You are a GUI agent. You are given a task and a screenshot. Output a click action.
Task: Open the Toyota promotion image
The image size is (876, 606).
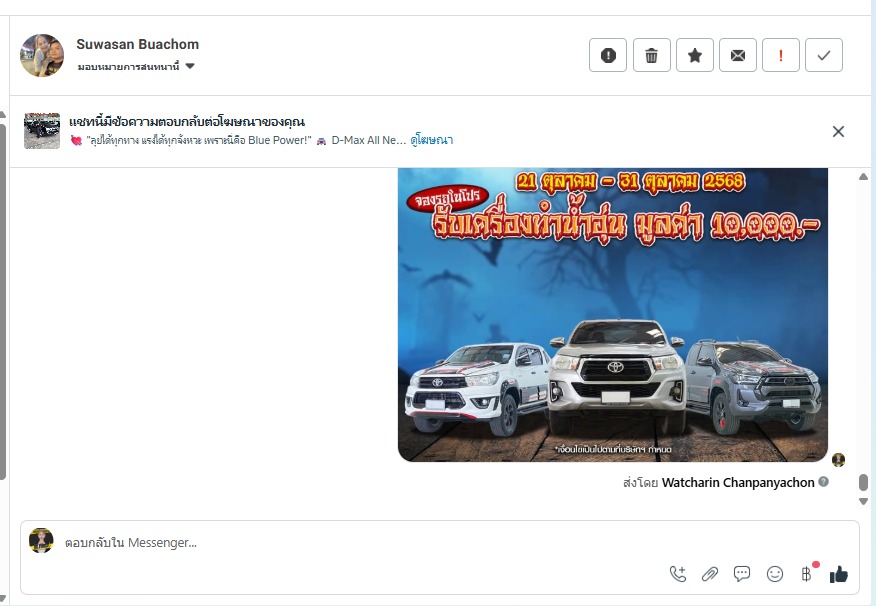tap(612, 314)
